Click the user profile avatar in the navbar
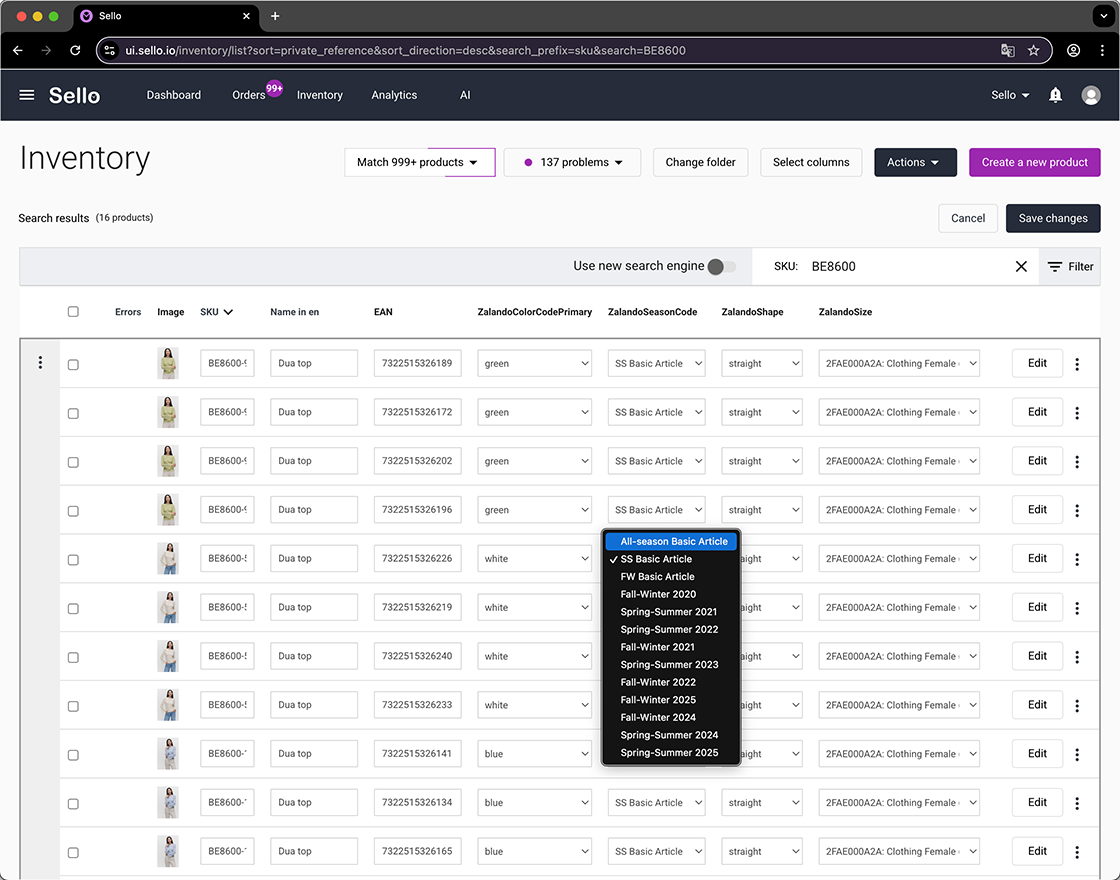This screenshot has width=1120, height=880. coord(1091,95)
